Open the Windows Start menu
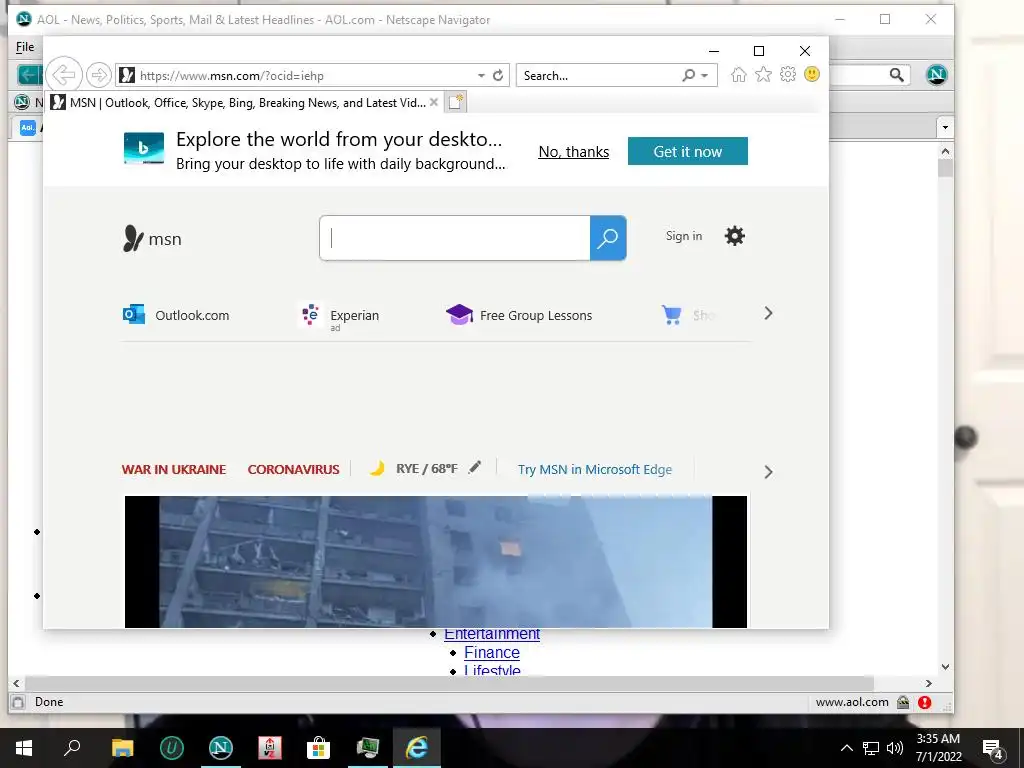 [24, 748]
